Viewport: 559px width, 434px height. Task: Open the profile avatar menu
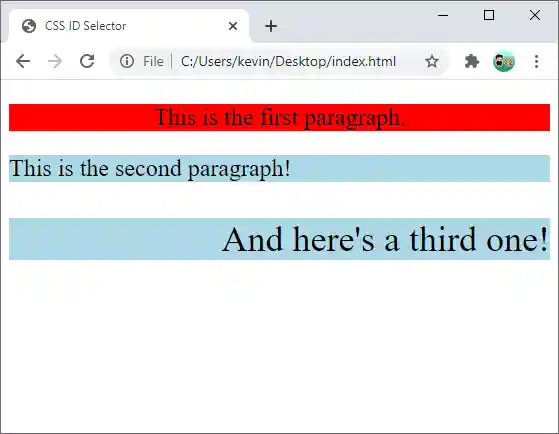[504, 61]
